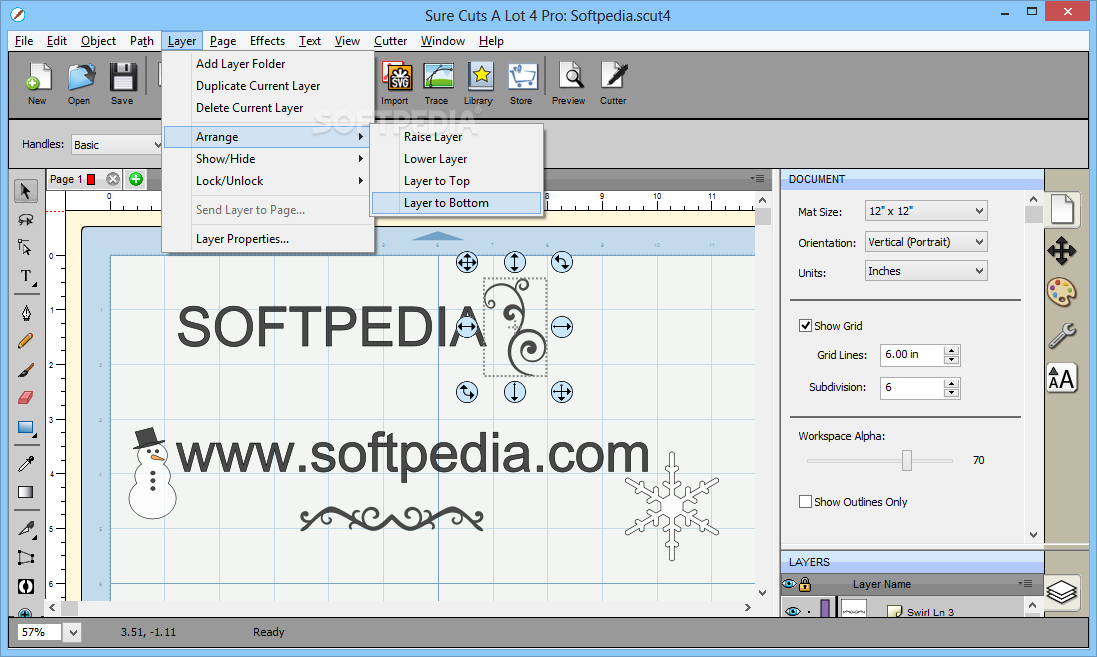
Task: Open the Library toolbar icon
Action: click(479, 83)
